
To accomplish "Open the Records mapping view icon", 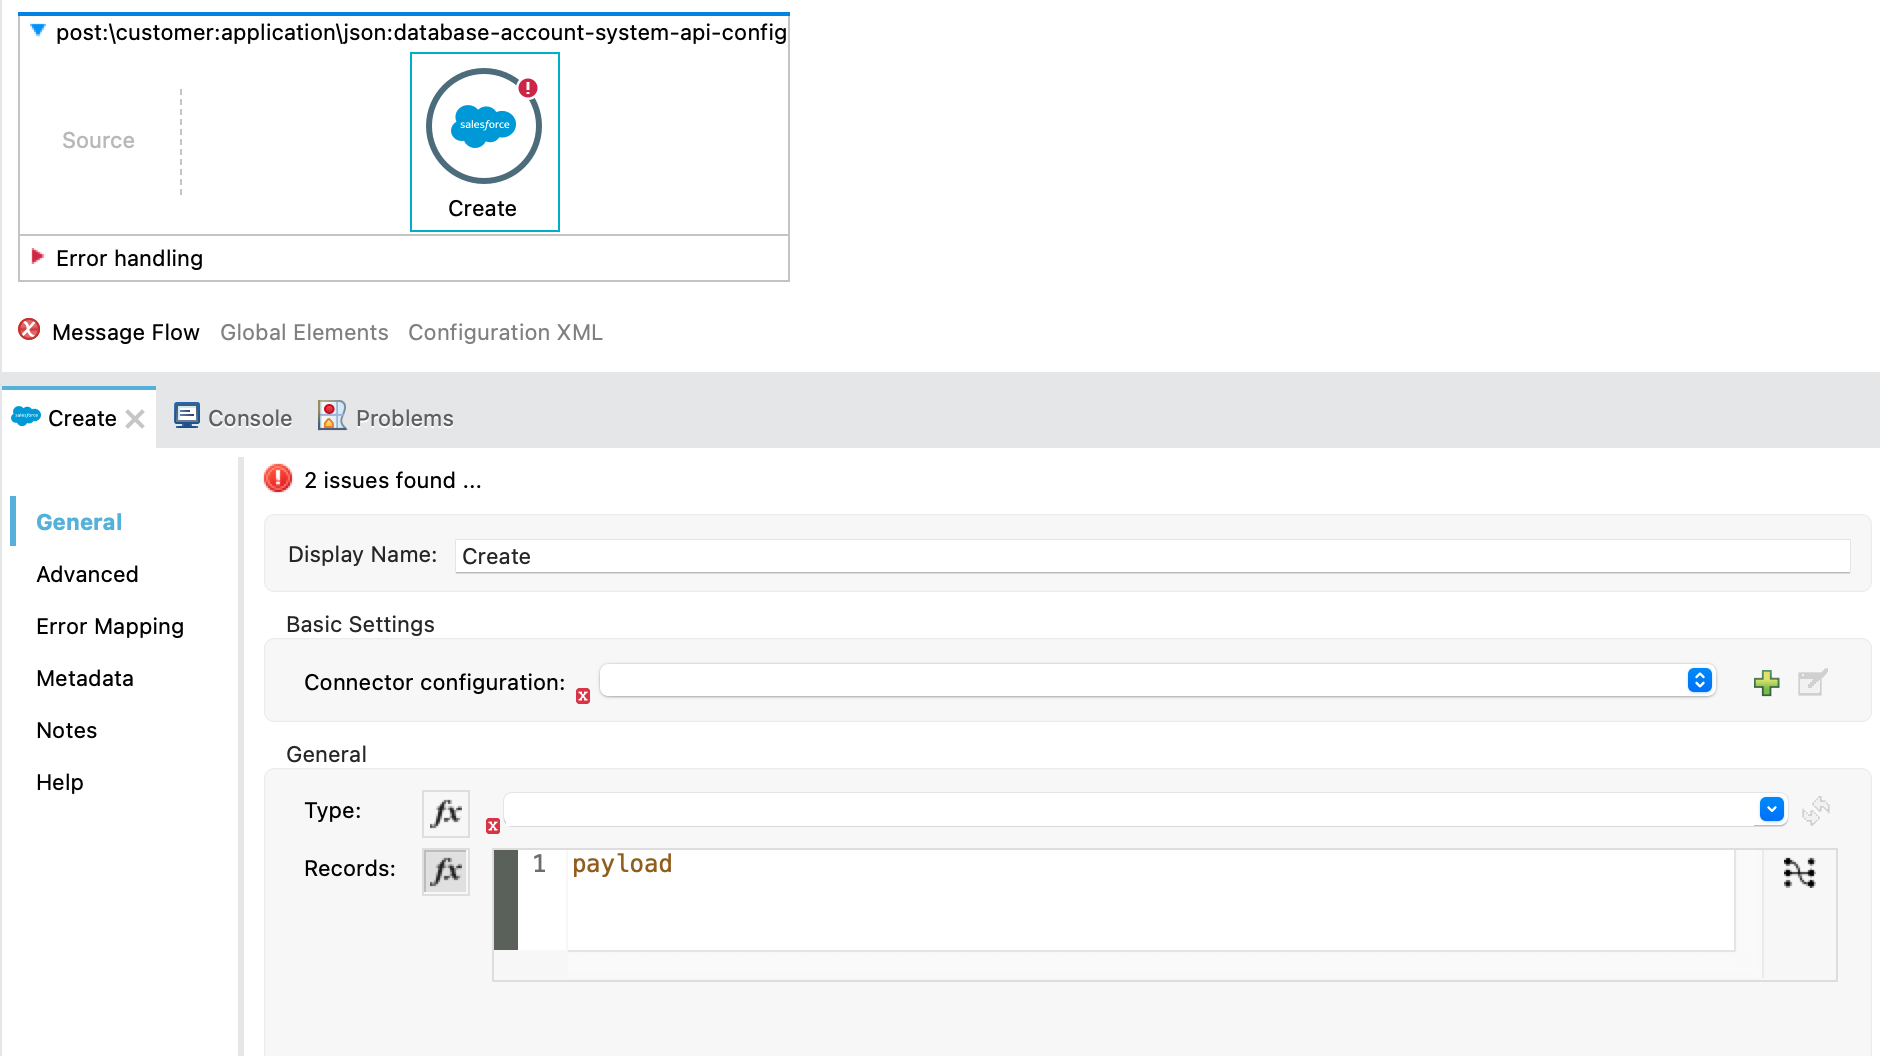I will 1799,873.
